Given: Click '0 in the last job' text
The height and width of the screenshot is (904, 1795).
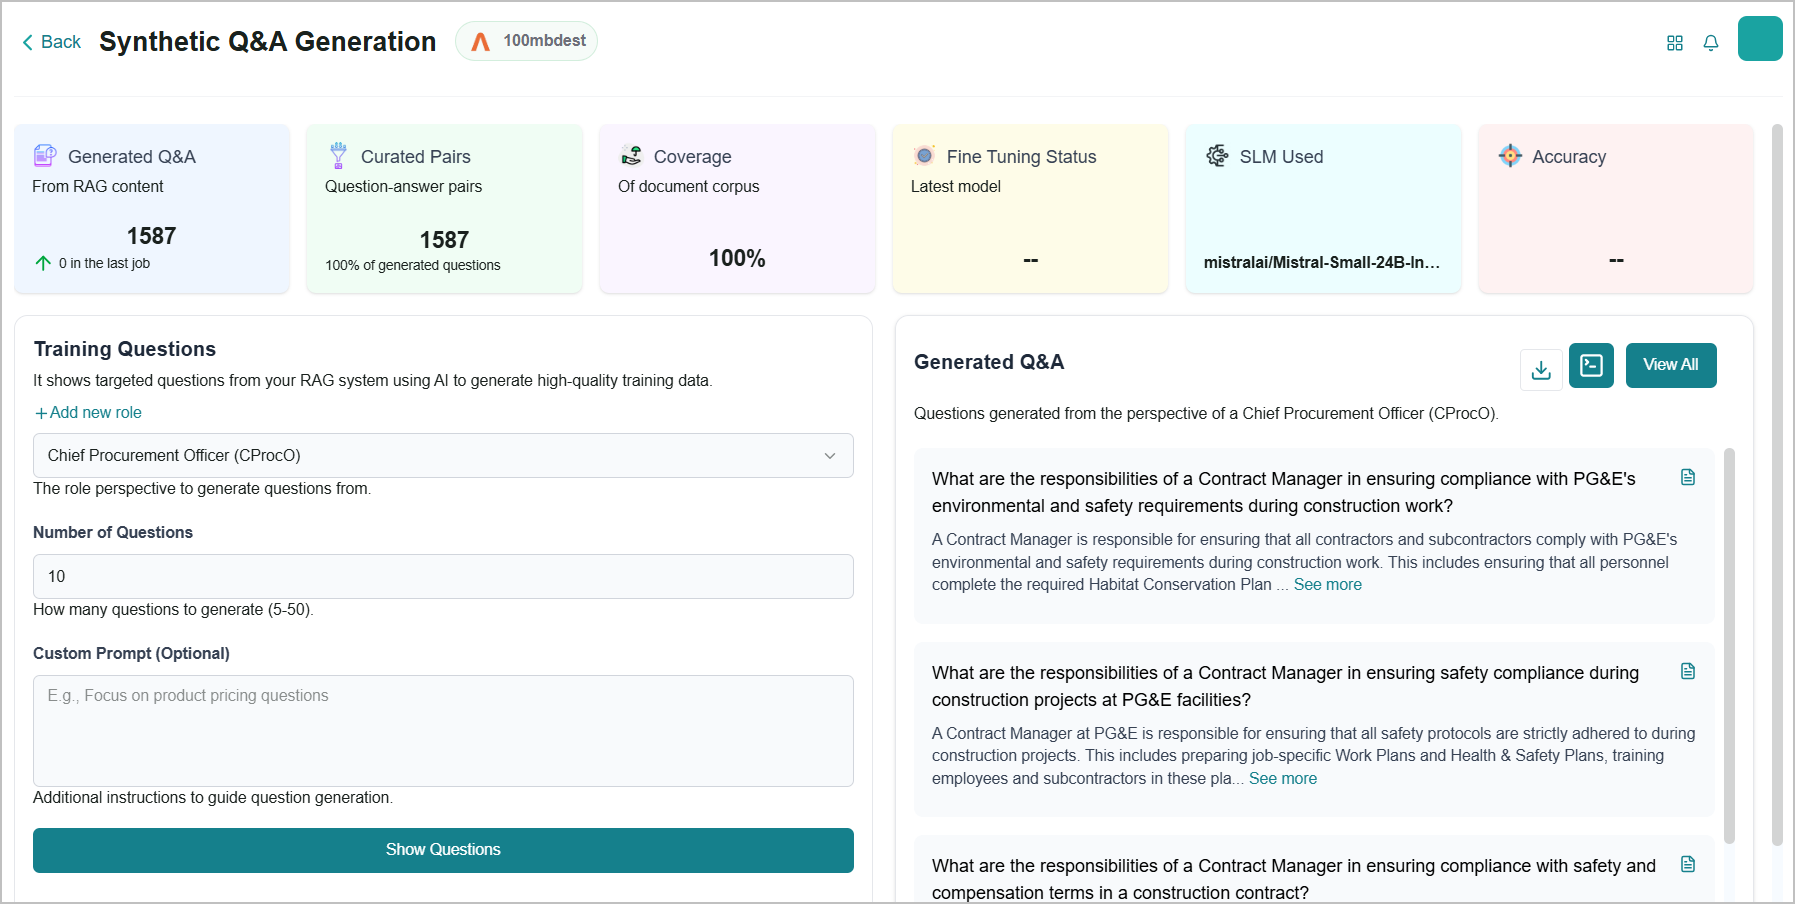Looking at the screenshot, I should tap(104, 263).
